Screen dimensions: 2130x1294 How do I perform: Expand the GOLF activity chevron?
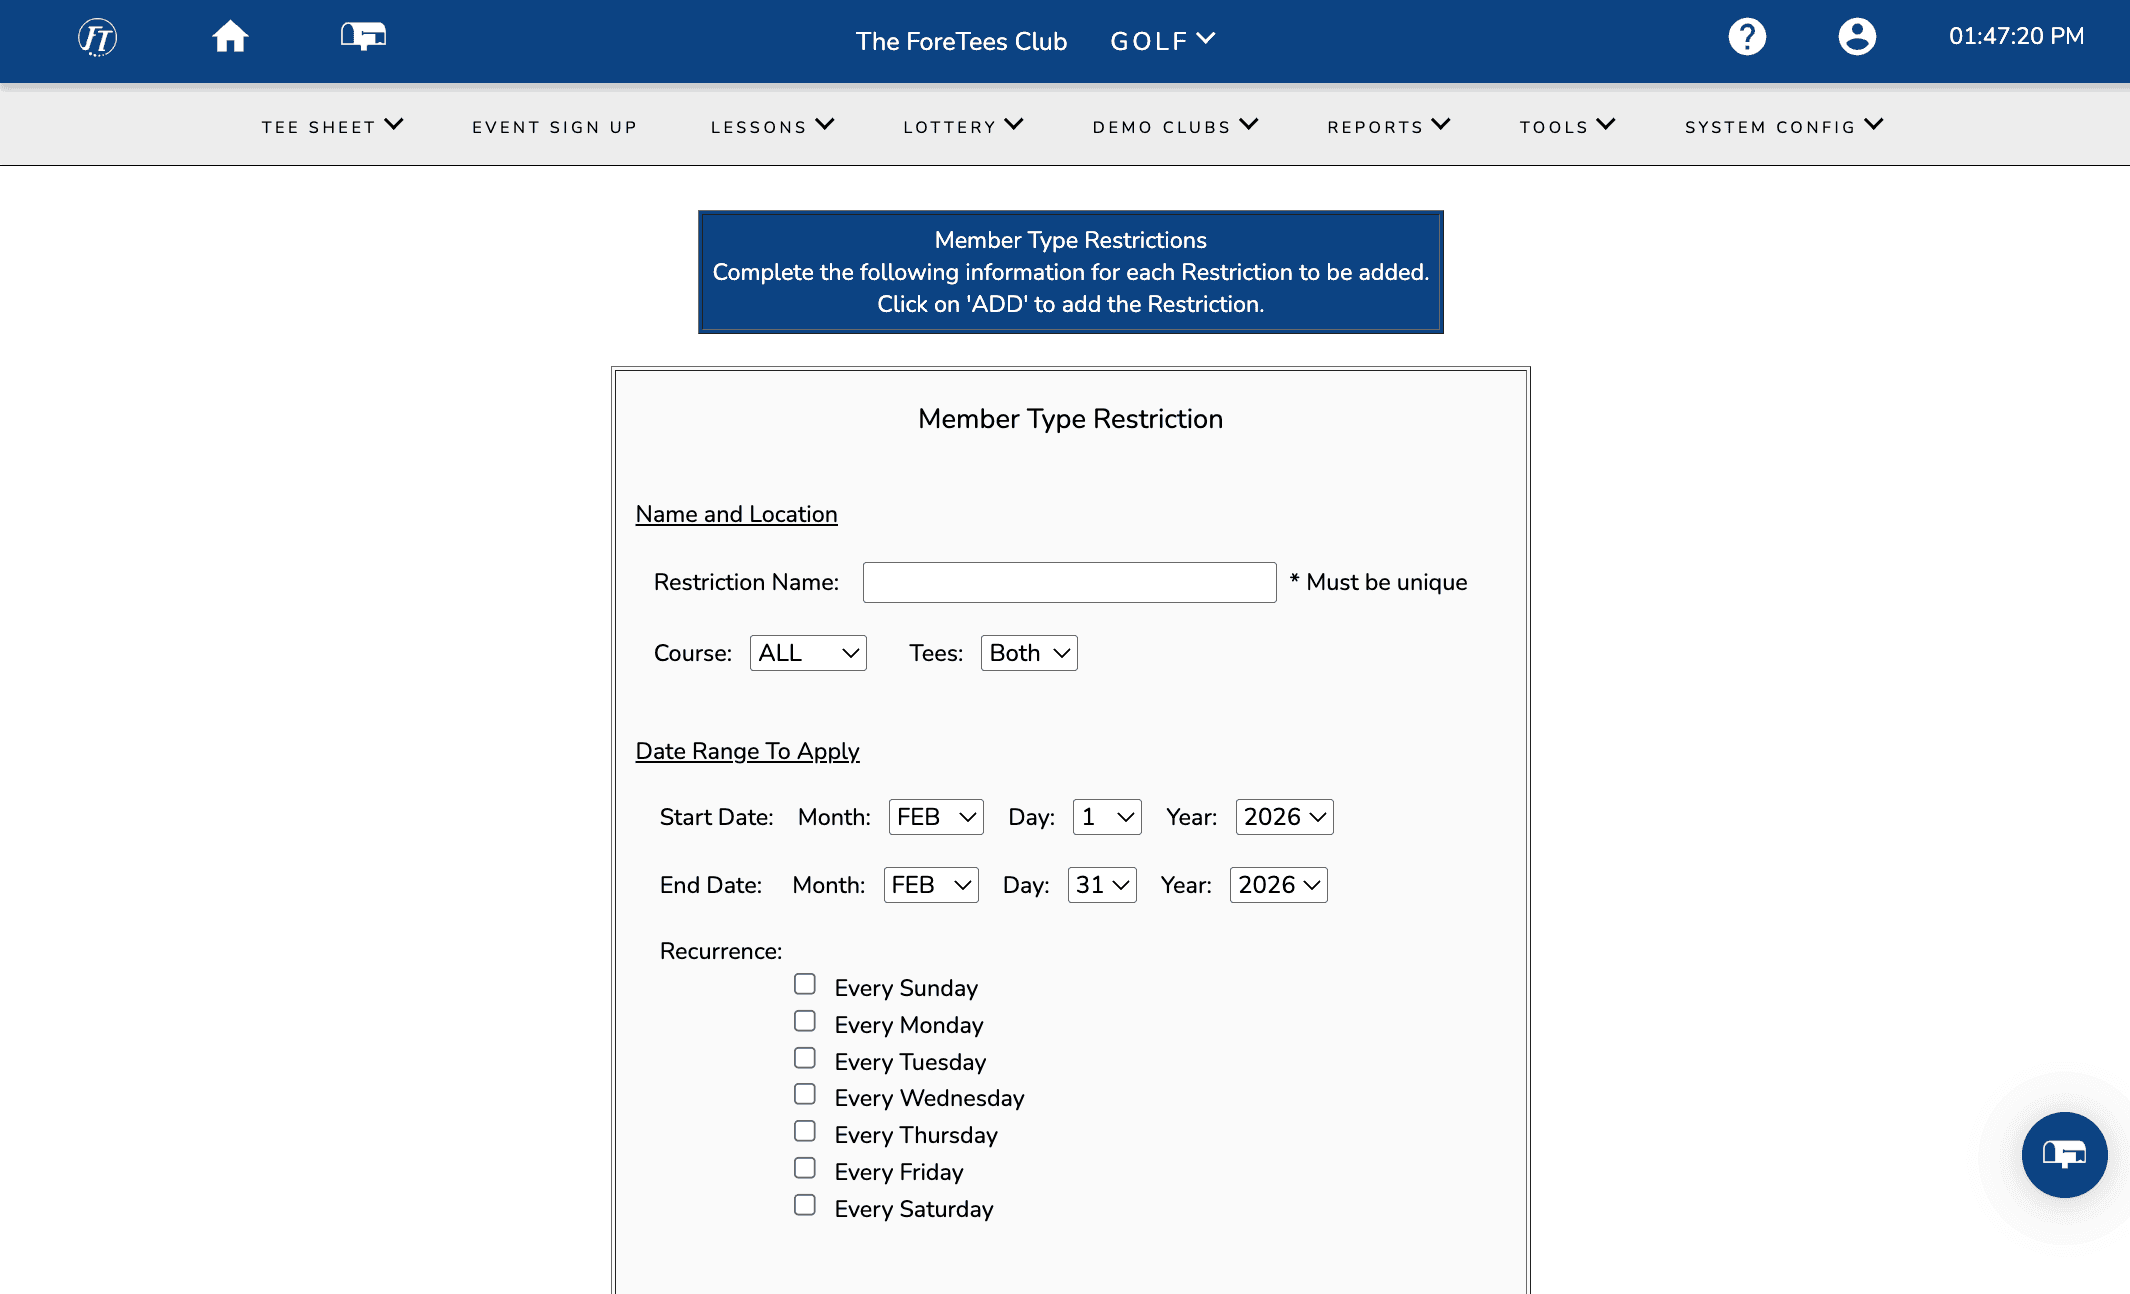[x=1206, y=39]
